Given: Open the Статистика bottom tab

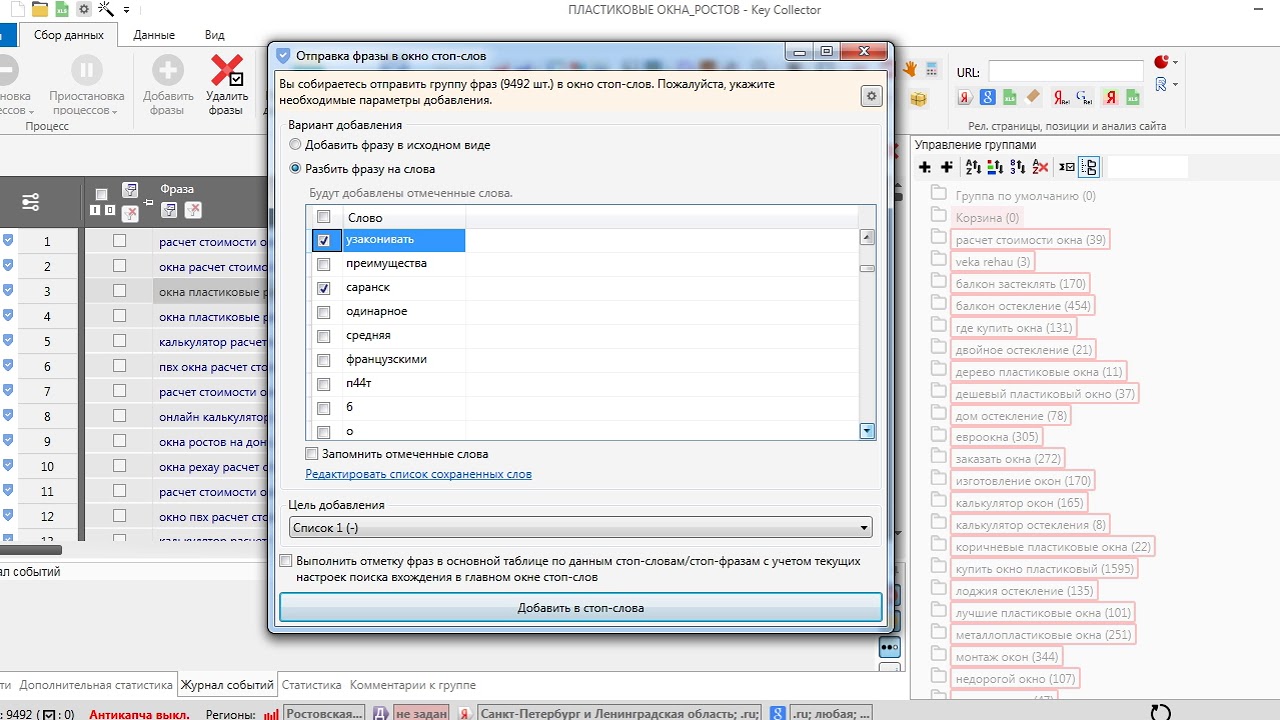Looking at the screenshot, I should pos(311,685).
